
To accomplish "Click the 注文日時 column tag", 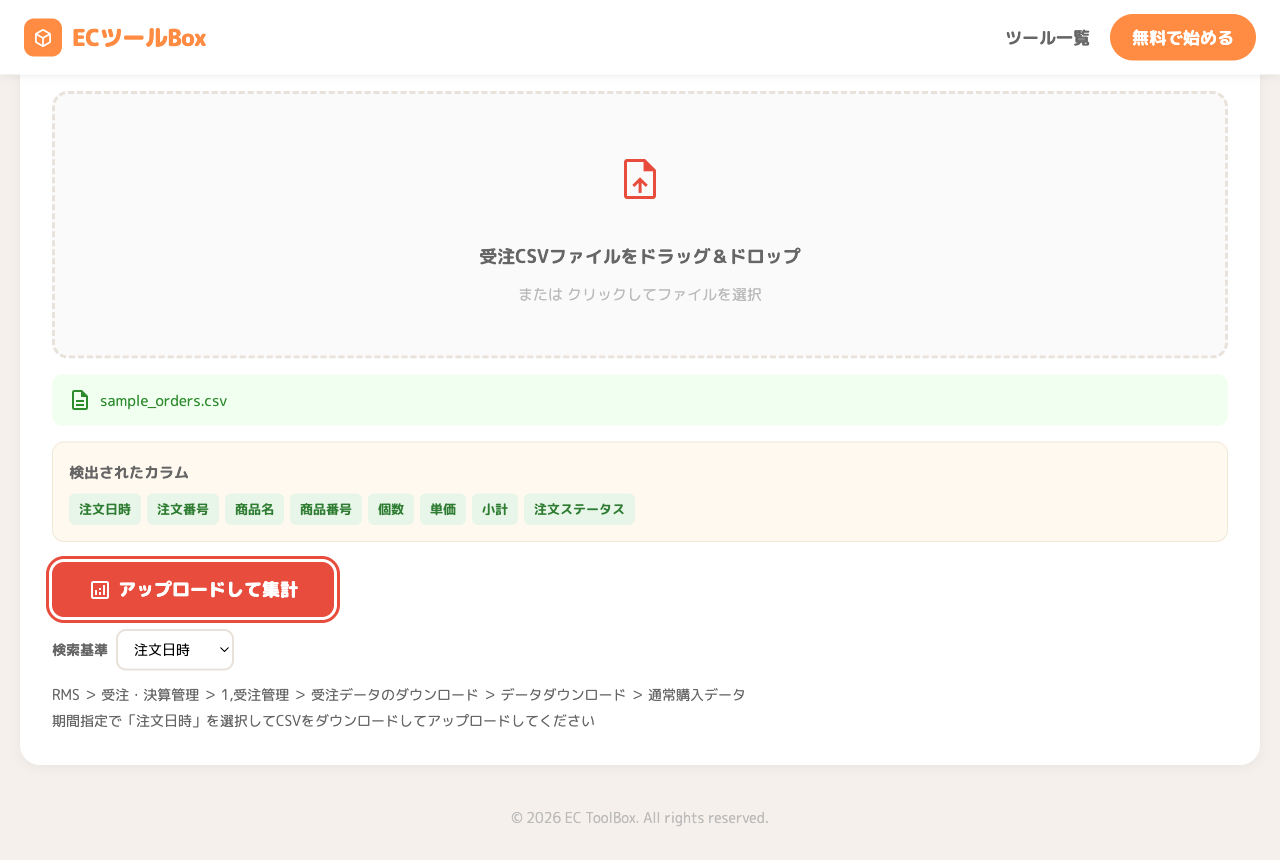I will (105, 509).
